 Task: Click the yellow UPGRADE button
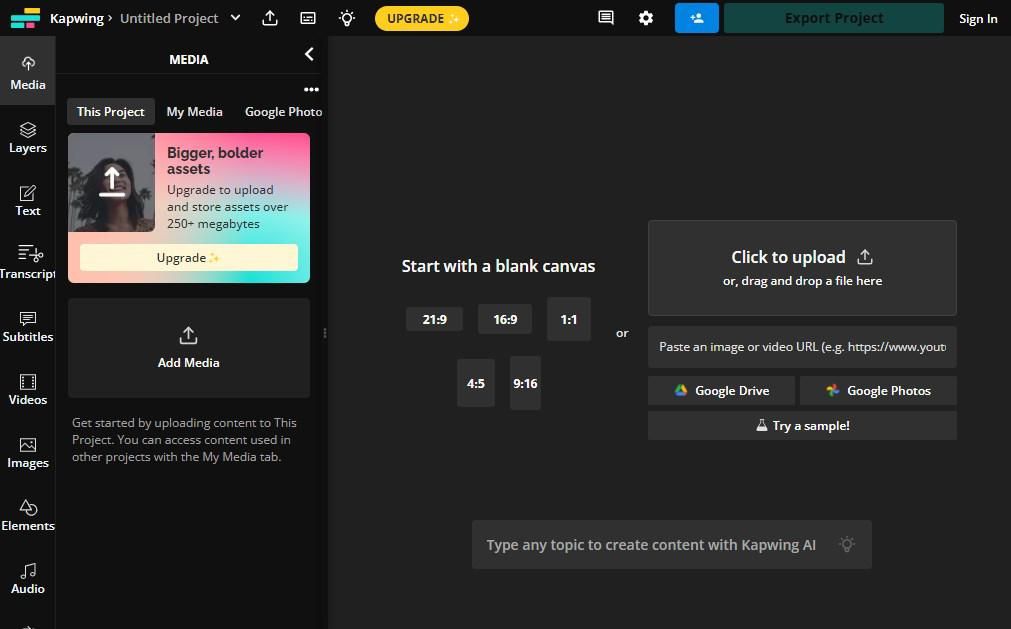point(422,18)
